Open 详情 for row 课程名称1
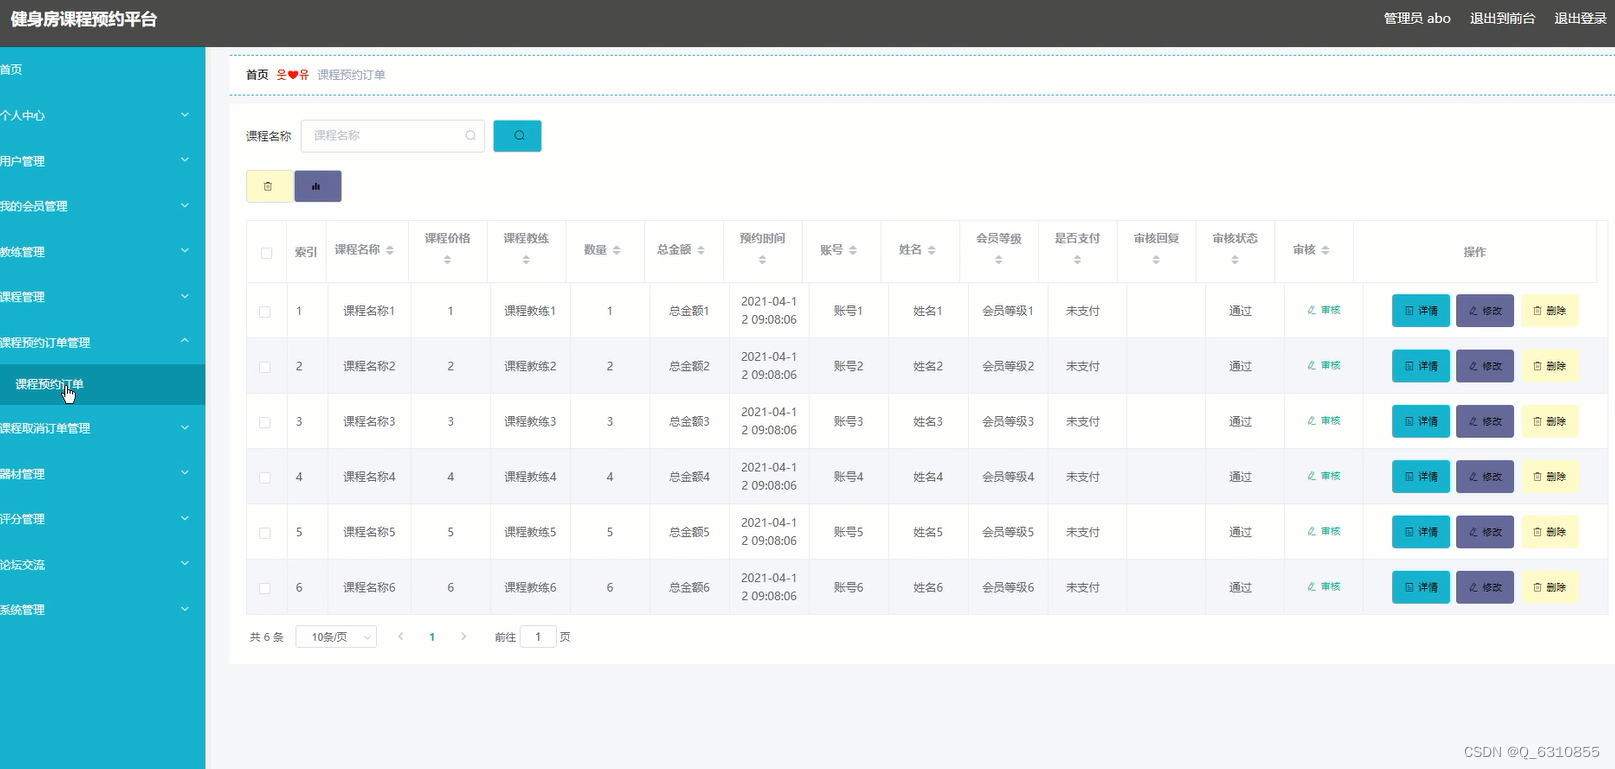The height and width of the screenshot is (769, 1615). pyautogui.click(x=1421, y=311)
